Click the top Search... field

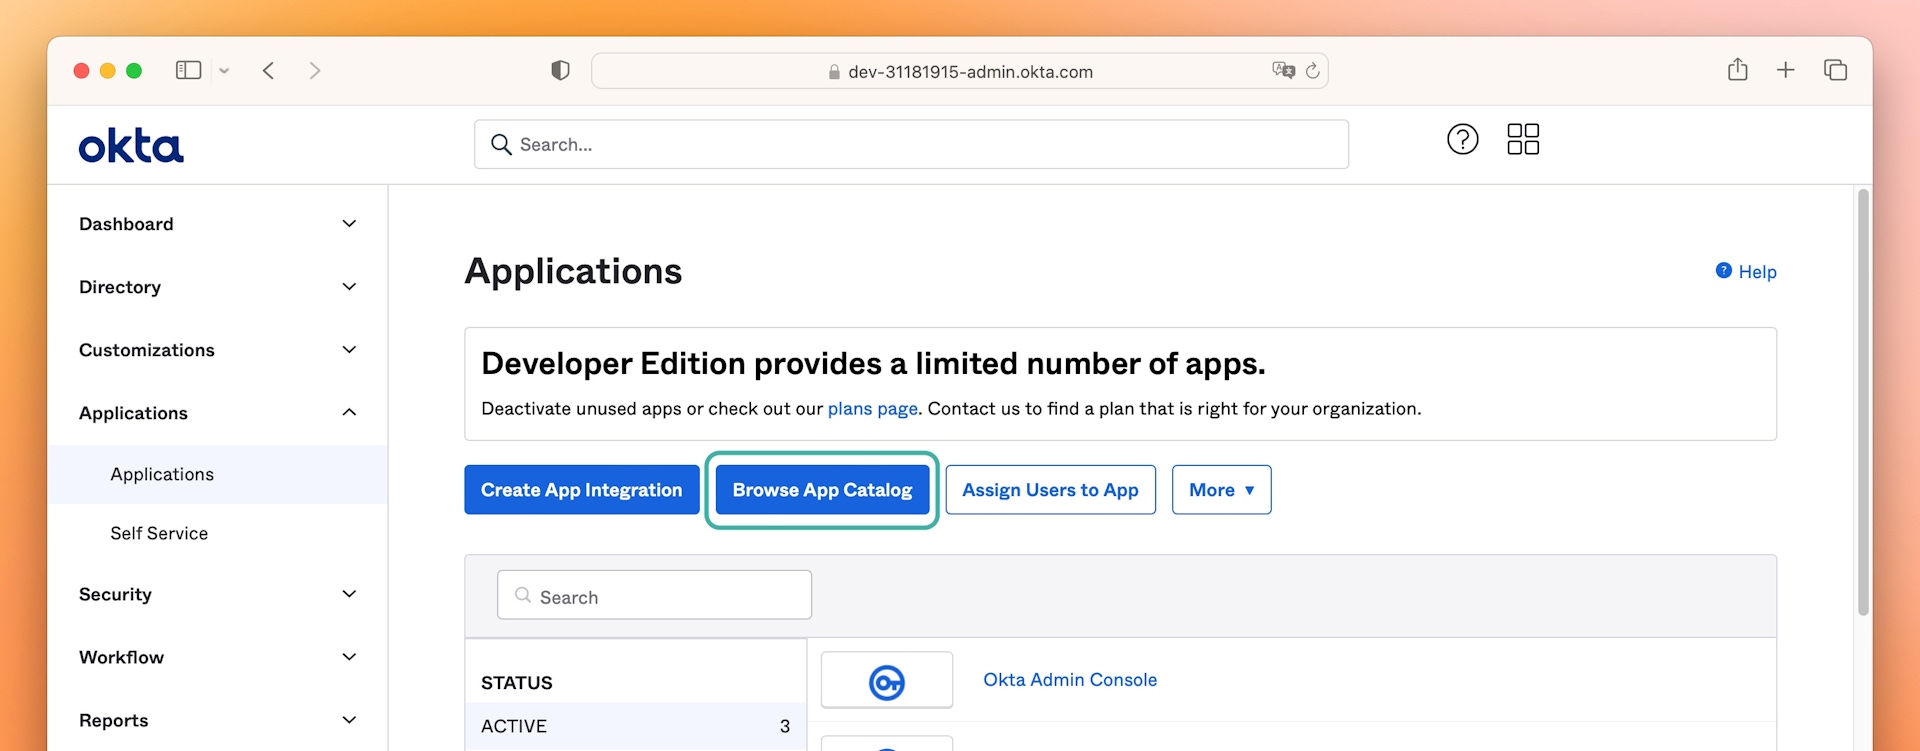coord(911,145)
